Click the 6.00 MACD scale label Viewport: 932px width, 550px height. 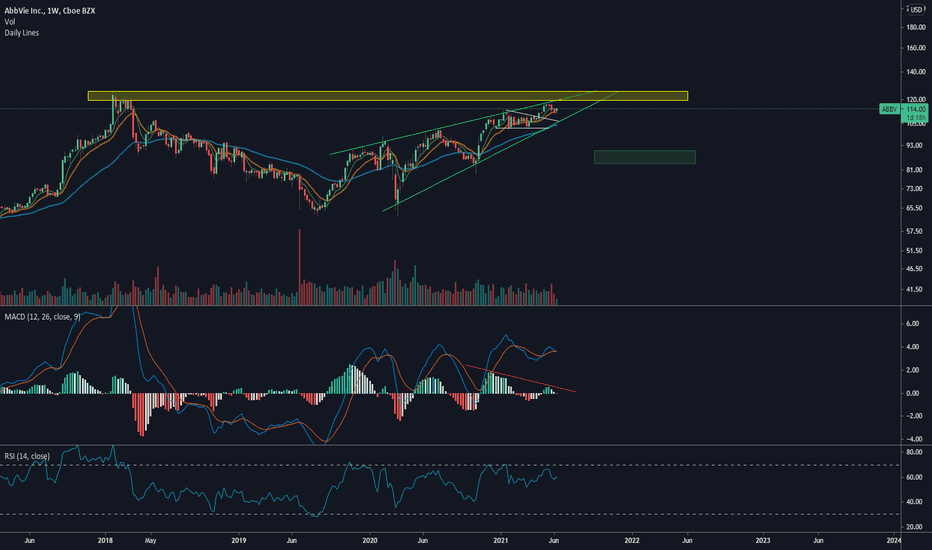tap(912, 324)
